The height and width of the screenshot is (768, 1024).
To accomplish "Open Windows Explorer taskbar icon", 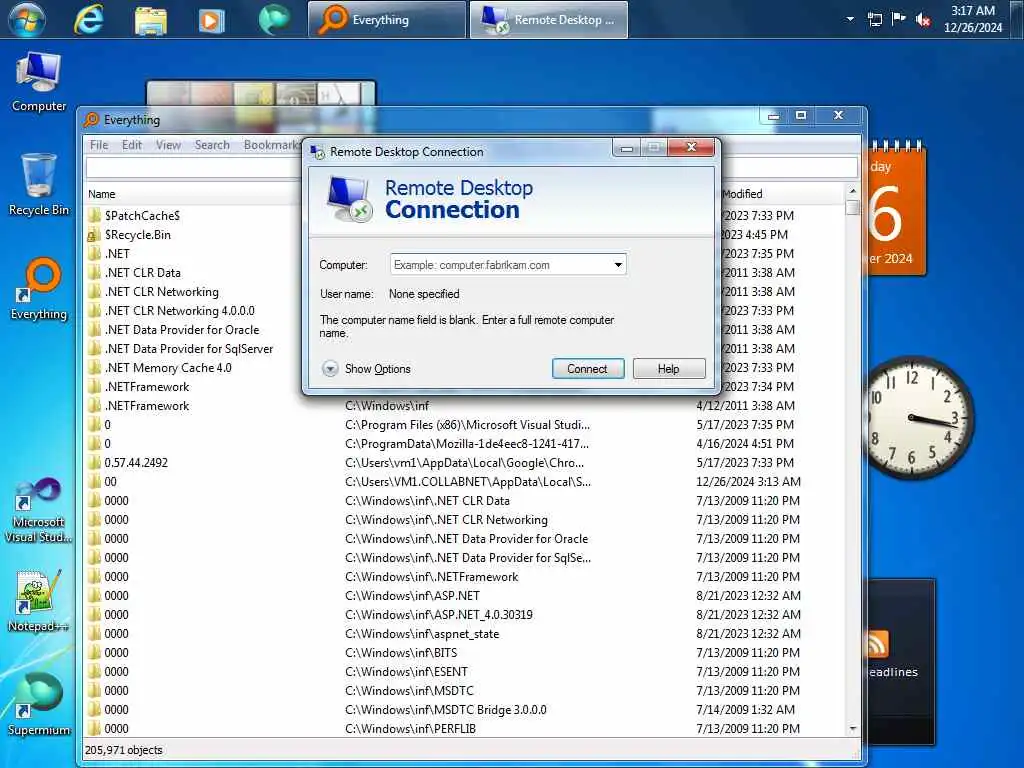I will [x=150, y=20].
